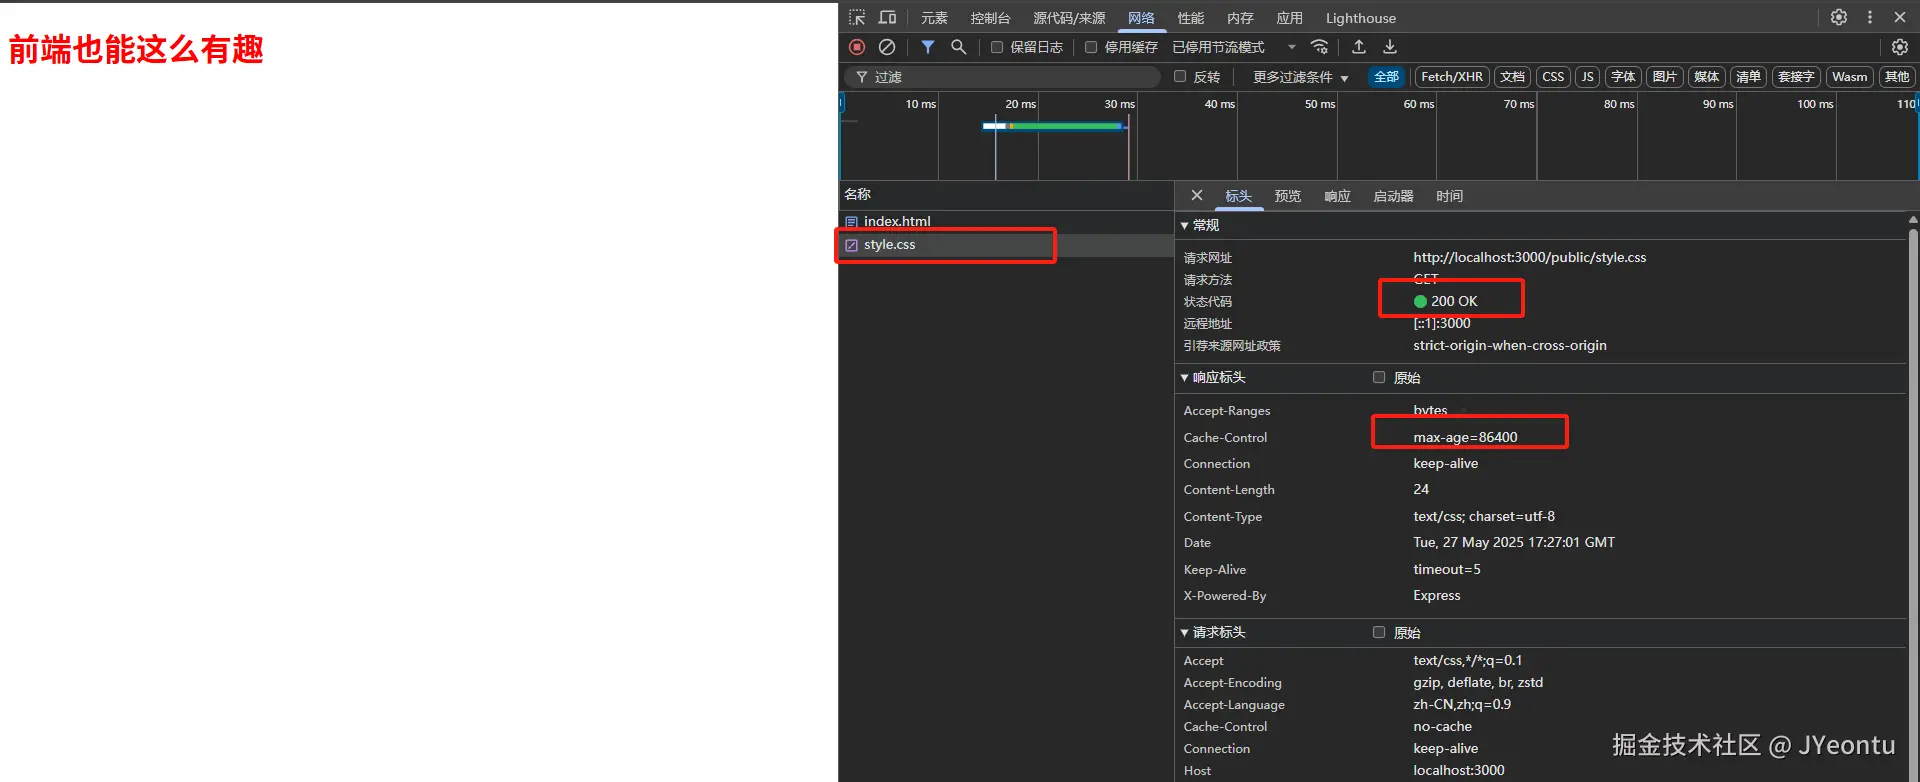Switch to the 控制台 panel tab
1920x782 pixels.
pyautogui.click(x=990, y=18)
